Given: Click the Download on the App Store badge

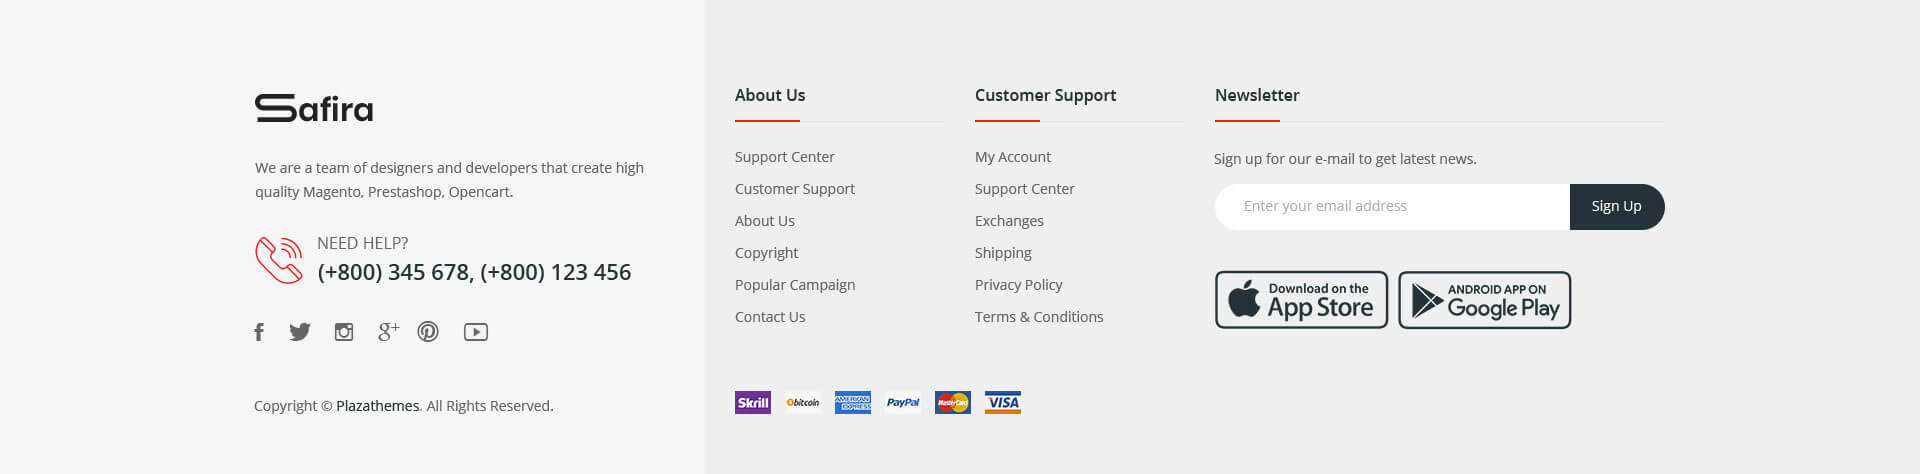Looking at the screenshot, I should tap(1301, 300).
